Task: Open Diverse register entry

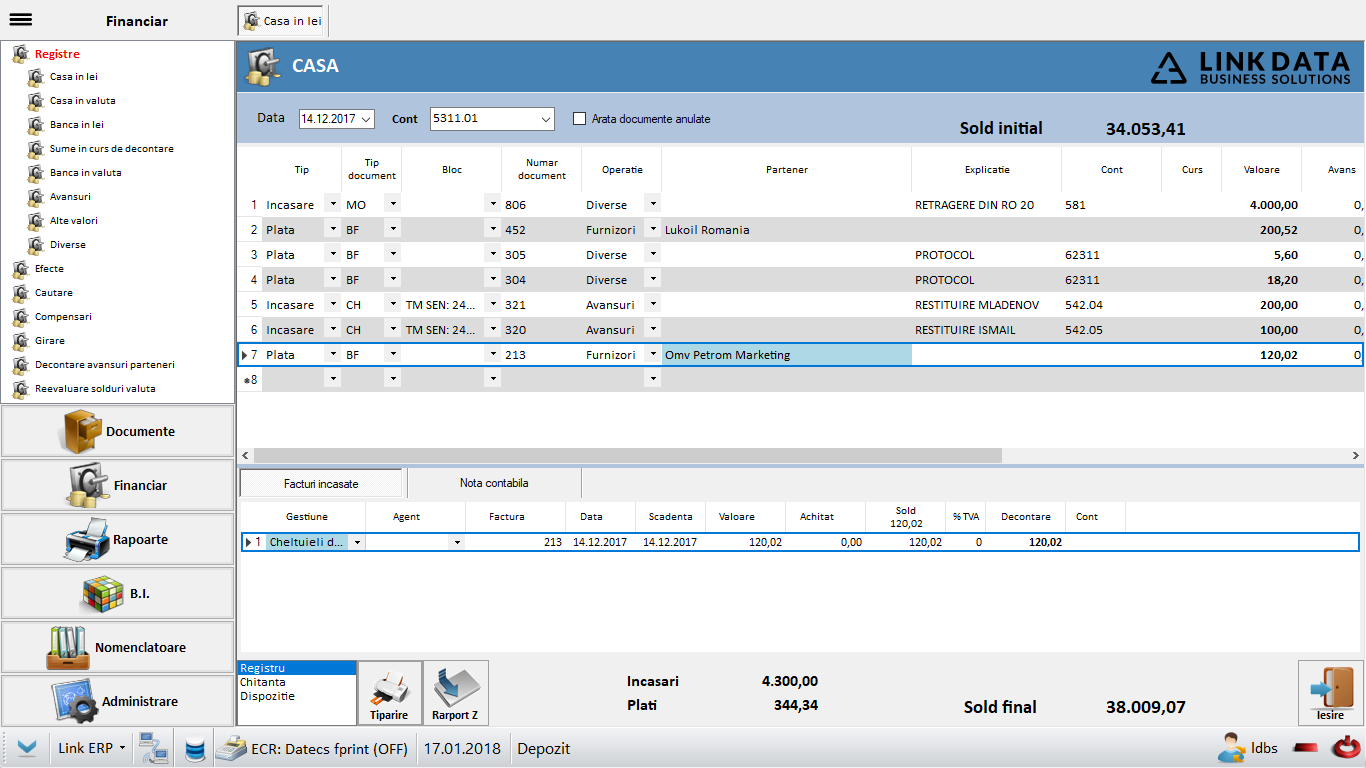Action: point(68,245)
